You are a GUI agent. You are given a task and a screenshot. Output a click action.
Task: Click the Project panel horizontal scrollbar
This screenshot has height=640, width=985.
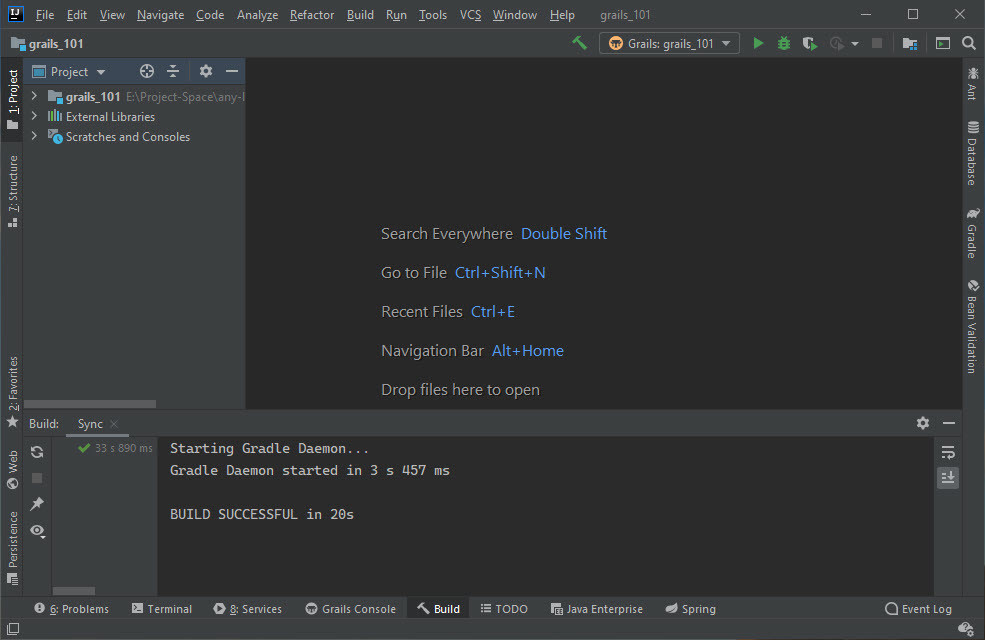point(90,404)
